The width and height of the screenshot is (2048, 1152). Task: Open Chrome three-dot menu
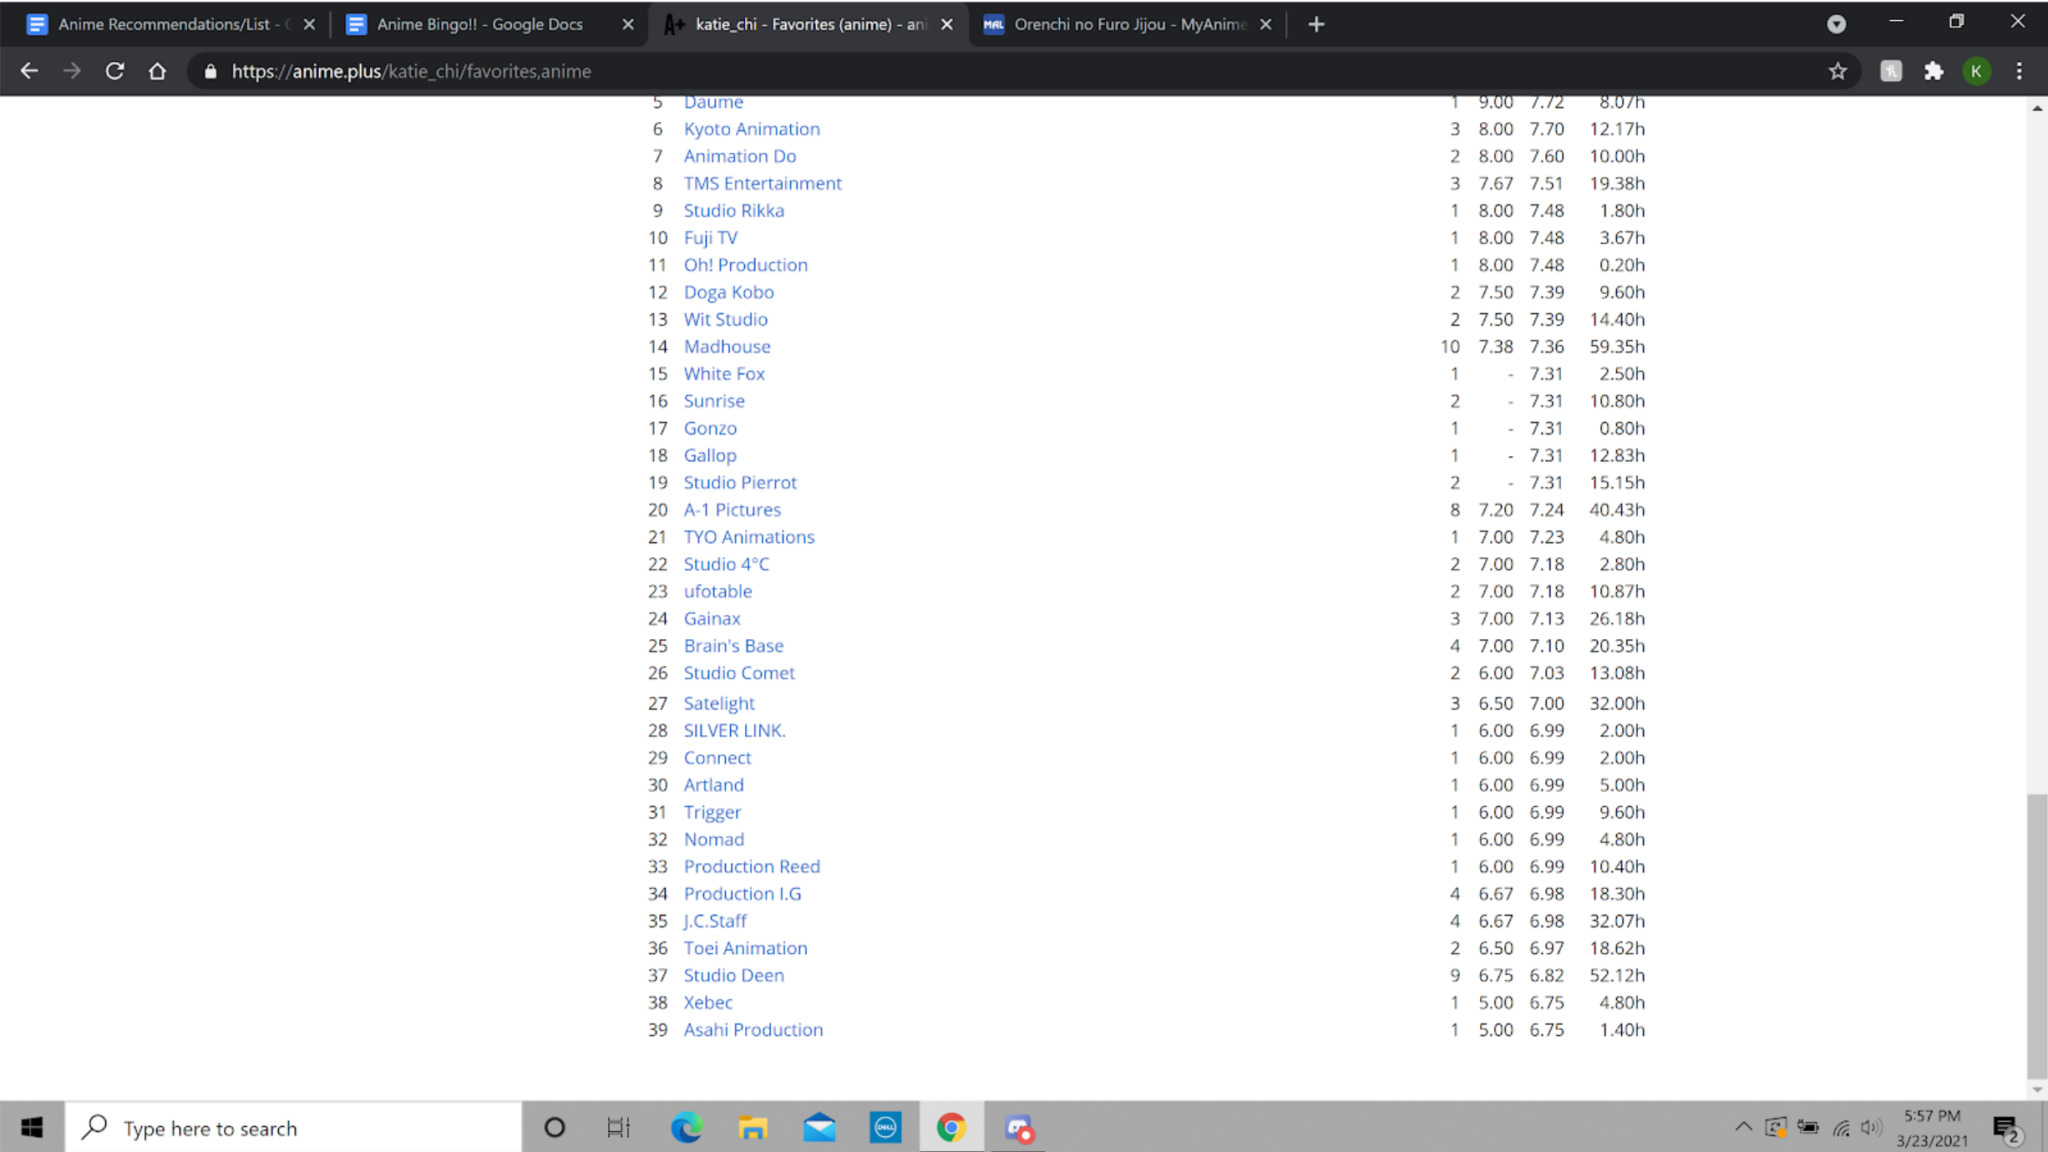pyautogui.click(x=2019, y=71)
